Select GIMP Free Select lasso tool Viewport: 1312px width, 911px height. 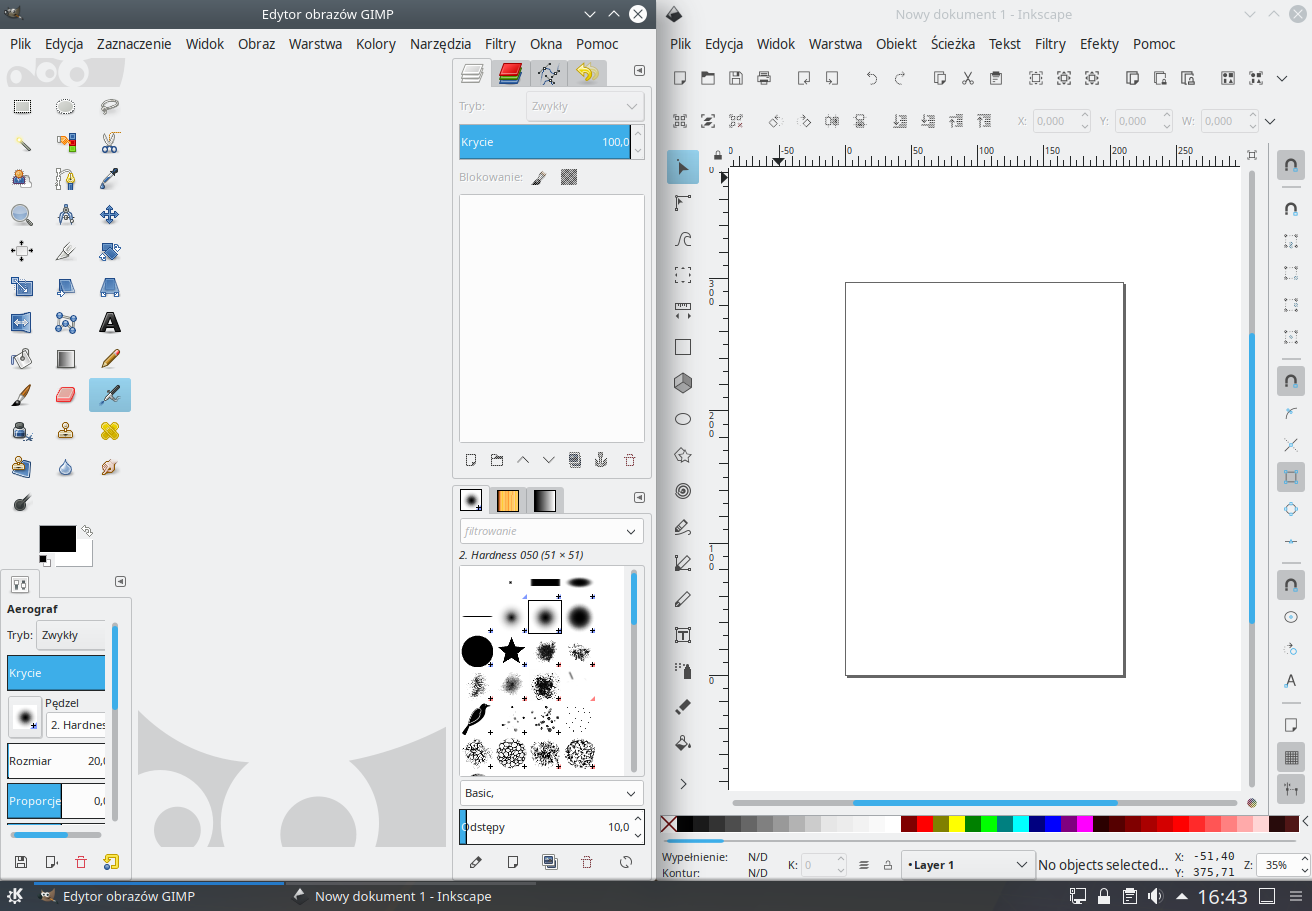click(110, 106)
